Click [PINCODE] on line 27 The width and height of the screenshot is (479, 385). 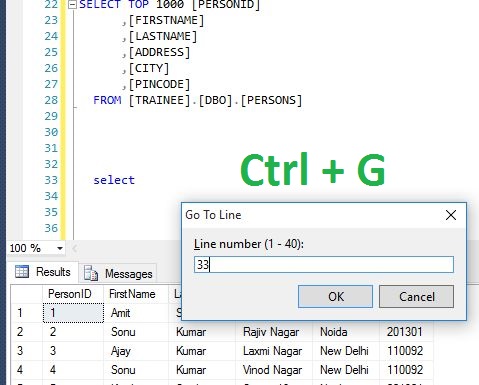click(x=159, y=84)
